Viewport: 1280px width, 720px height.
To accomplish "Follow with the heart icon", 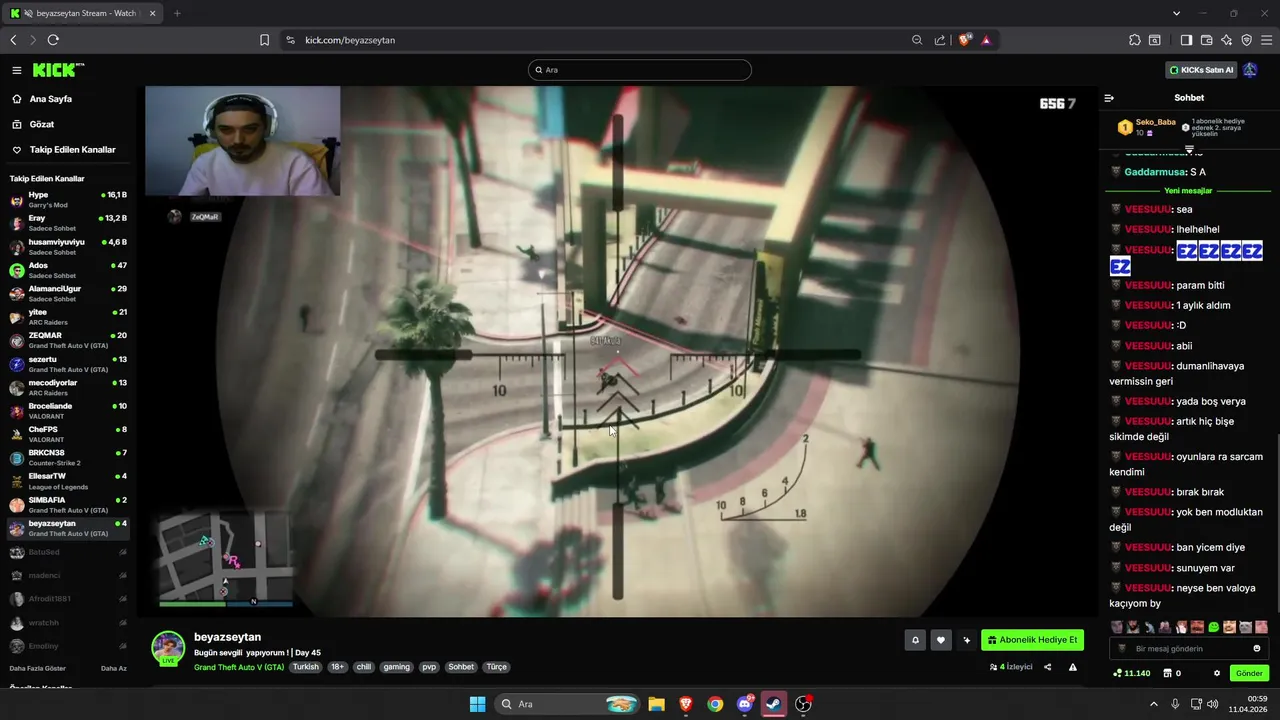I will 940,640.
